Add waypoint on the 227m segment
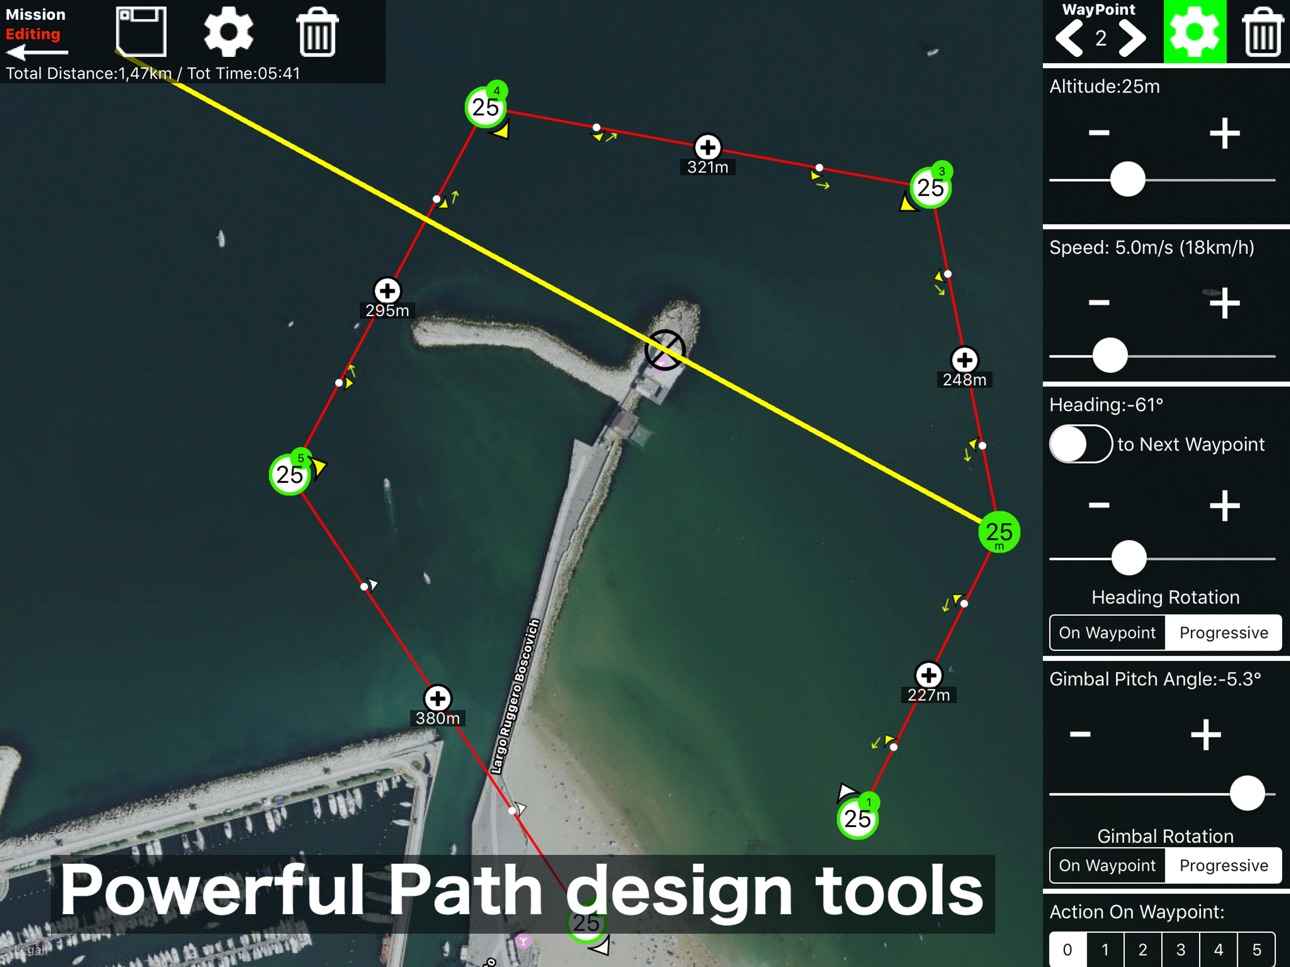 point(928,675)
